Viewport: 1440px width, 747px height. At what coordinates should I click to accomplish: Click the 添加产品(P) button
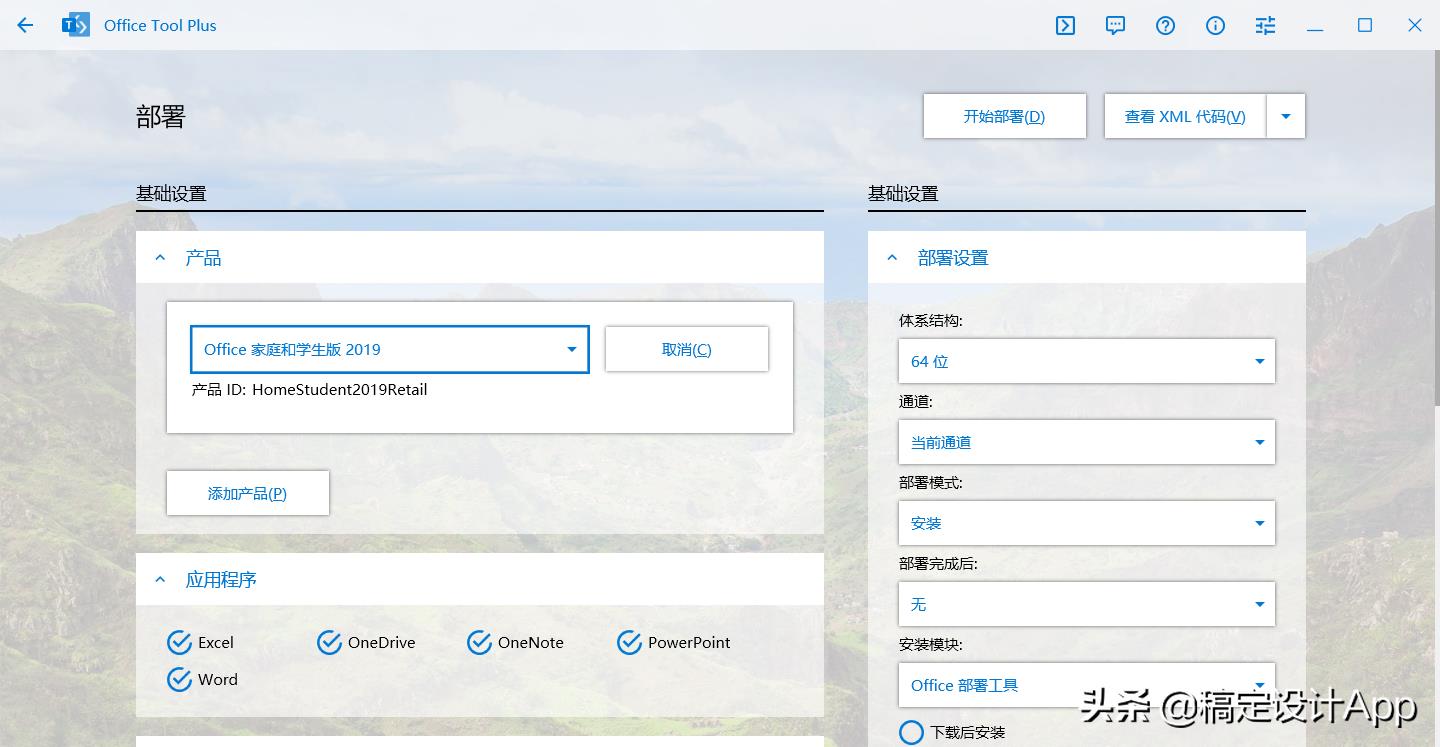point(248,493)
